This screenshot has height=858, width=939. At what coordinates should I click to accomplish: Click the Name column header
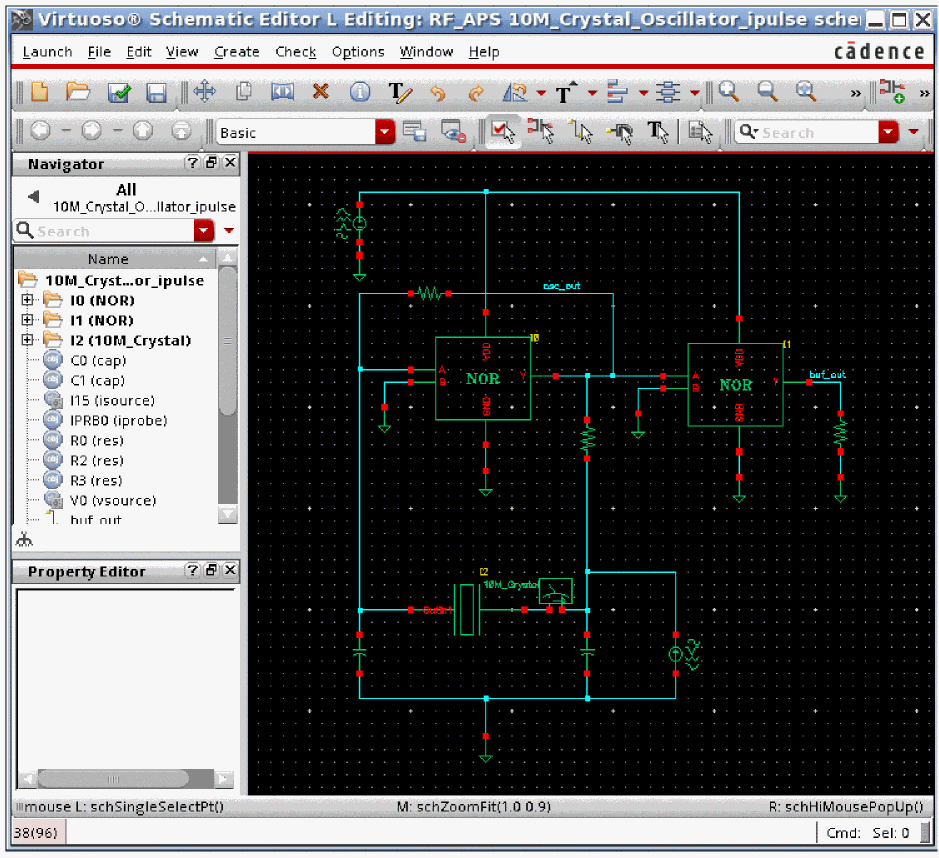(x=108, y=258)
